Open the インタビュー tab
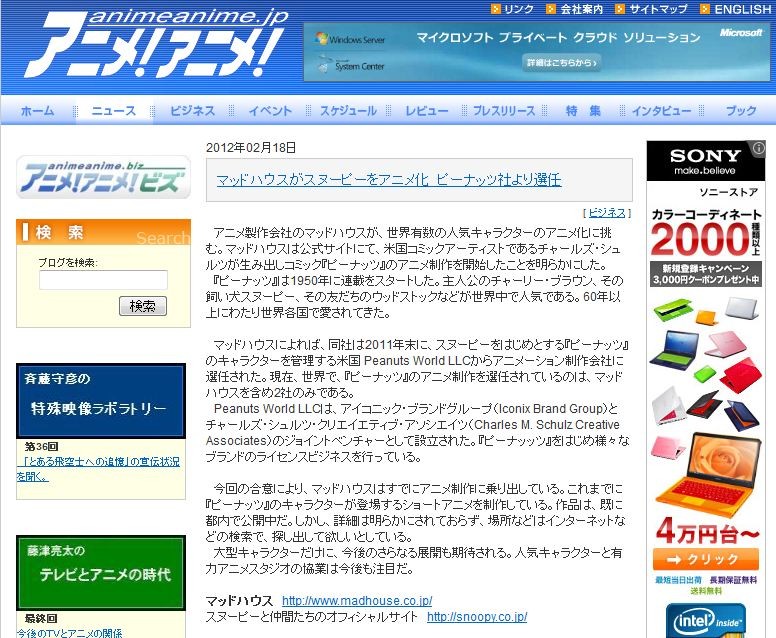The height and width of the screenshot is (638, 776). (x=662, y=110)
